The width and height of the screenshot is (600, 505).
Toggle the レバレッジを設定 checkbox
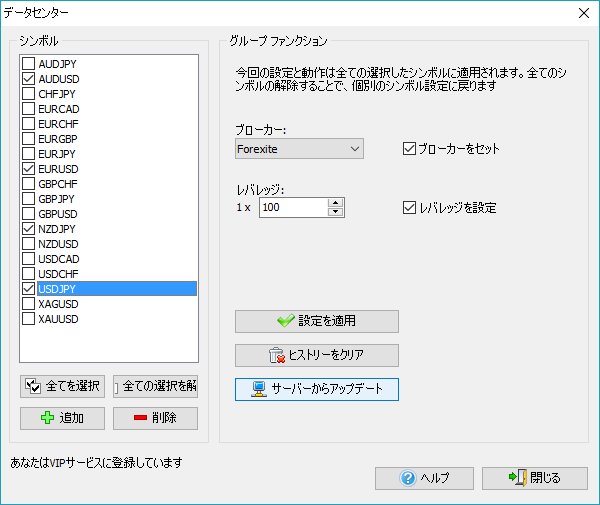pos(408,208)
